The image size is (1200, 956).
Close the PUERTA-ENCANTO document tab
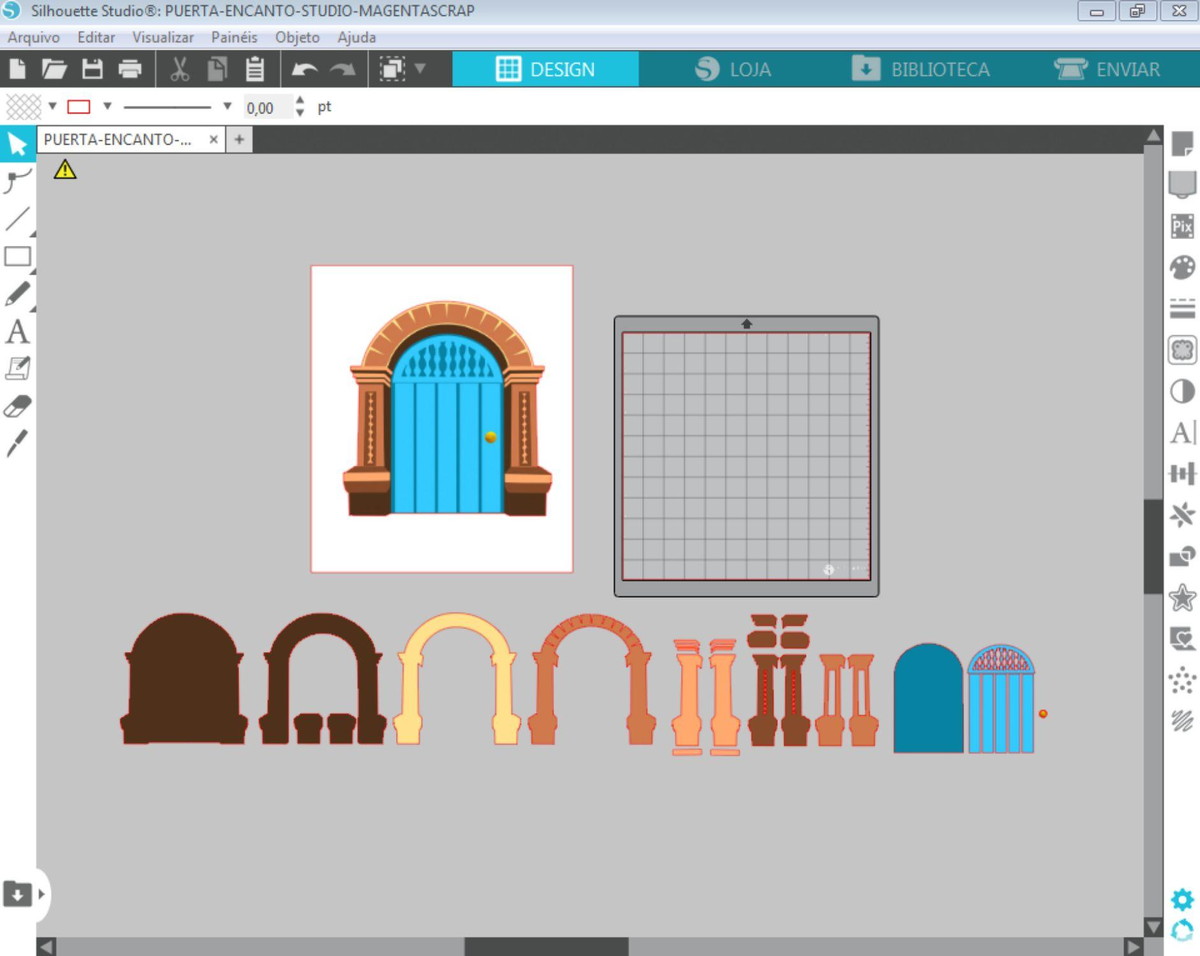point(214,140)
